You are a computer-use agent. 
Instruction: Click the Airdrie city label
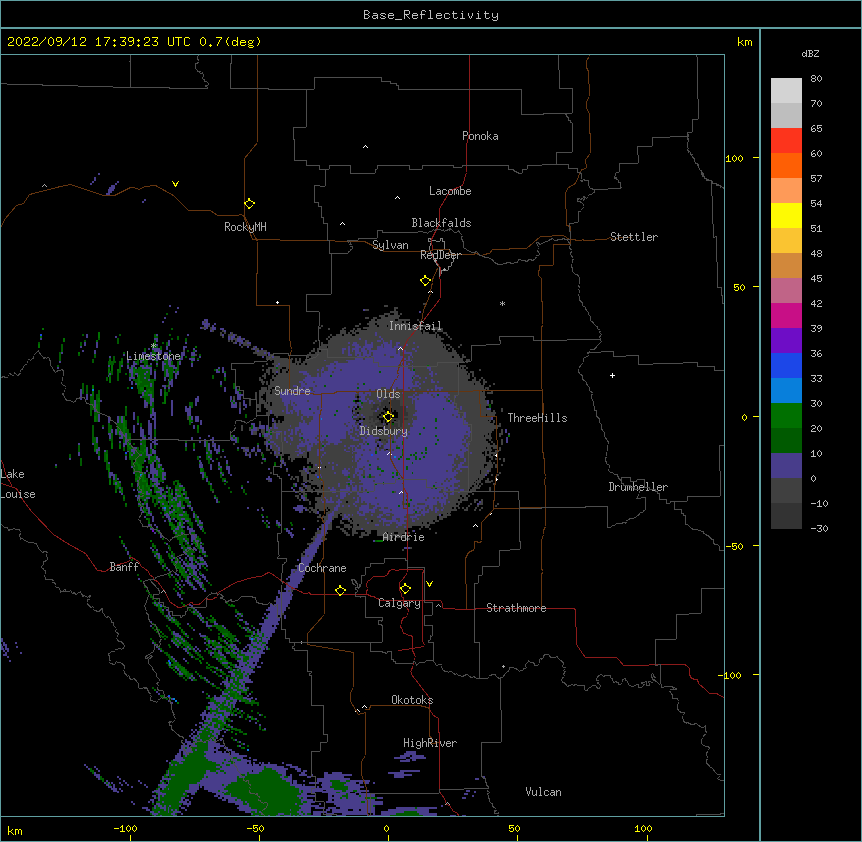tap(404, 537)
